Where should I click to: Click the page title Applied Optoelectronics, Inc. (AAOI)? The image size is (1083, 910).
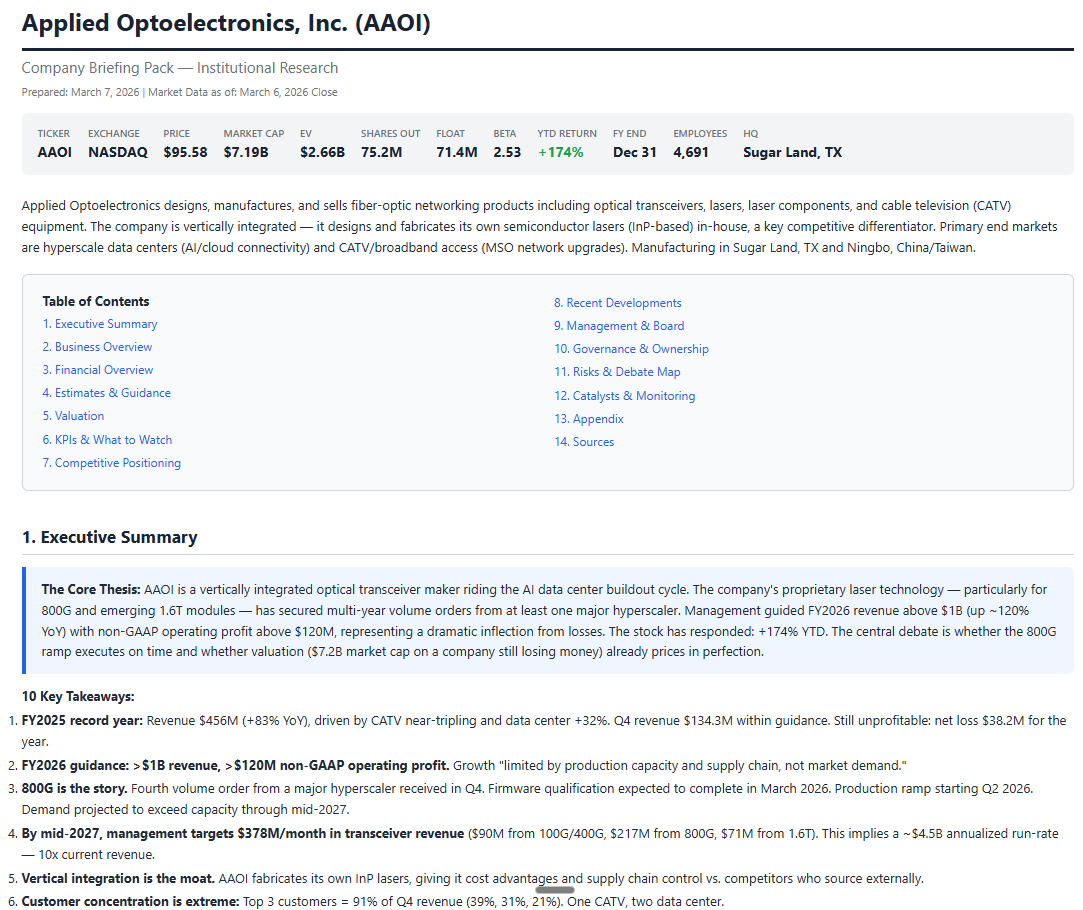point(226,23)
